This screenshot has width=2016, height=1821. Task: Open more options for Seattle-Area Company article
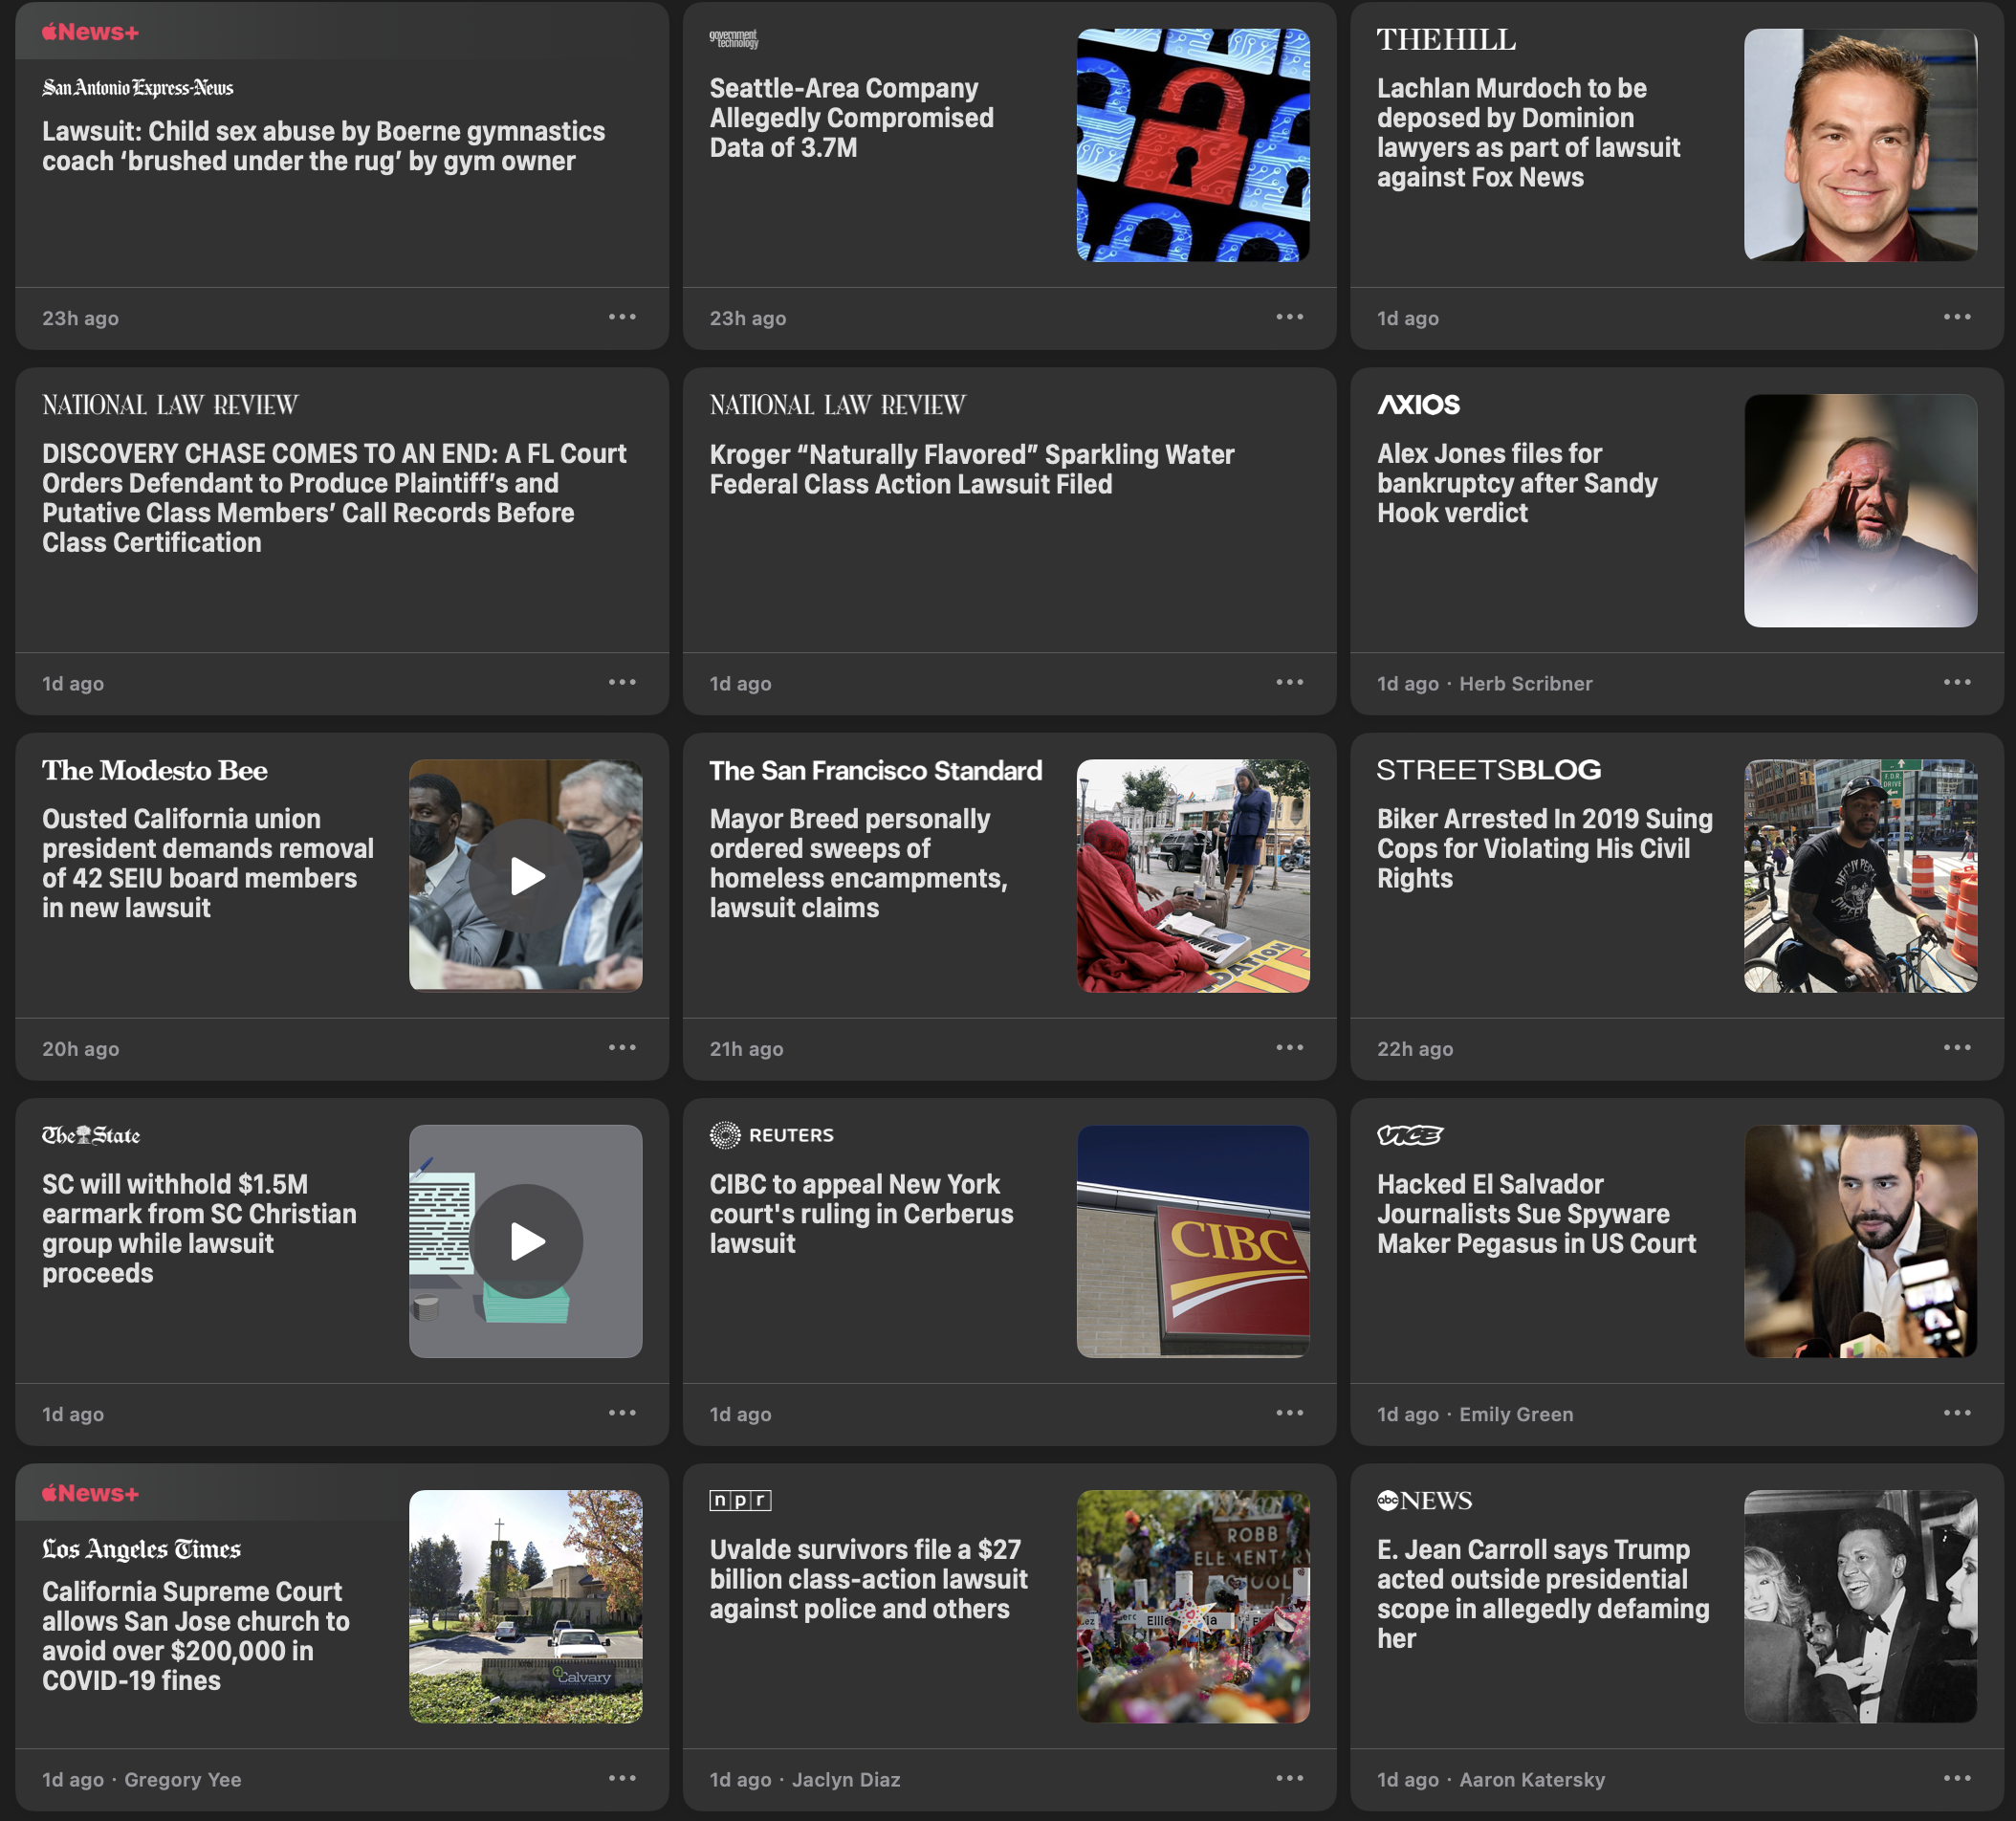(x=1289, y=317)
